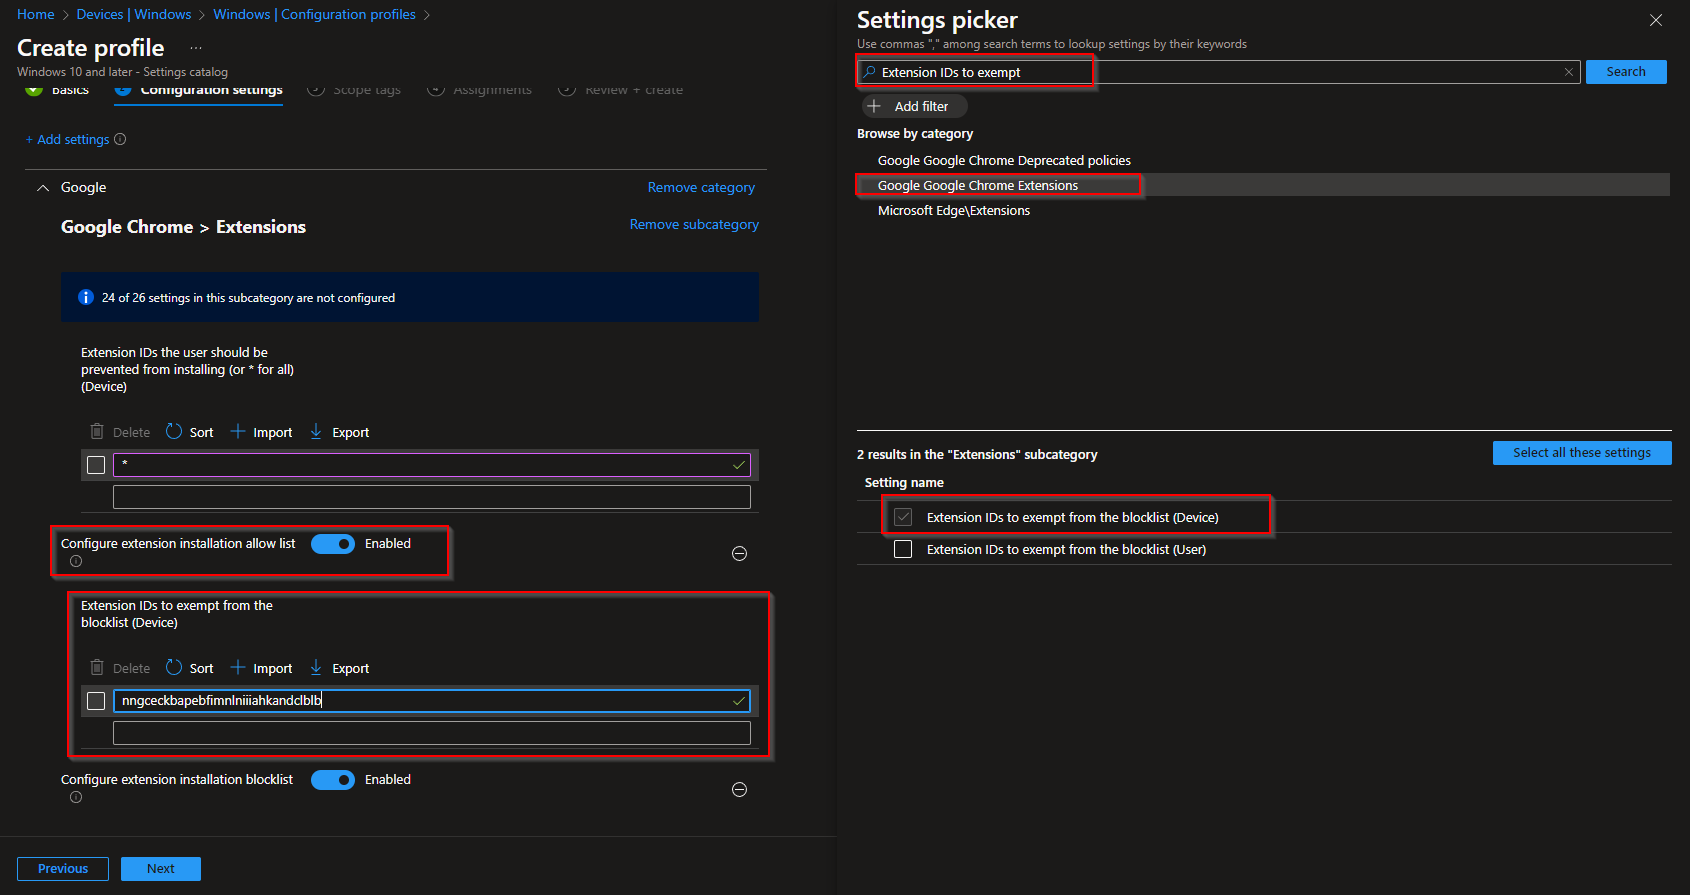Screen dimensions: 1690x895
Task: Open the Devices | Windows breadcrumb
Action: point(134,14)
